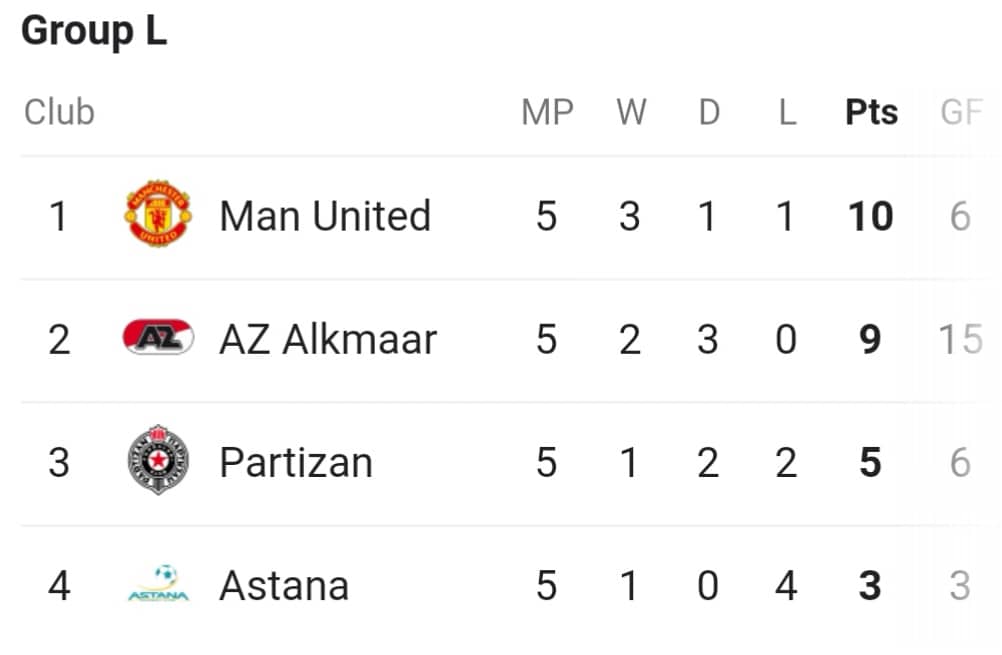The image size is (1002, 655).
Task: Click the Astana club logo
Action: [158, 583]
